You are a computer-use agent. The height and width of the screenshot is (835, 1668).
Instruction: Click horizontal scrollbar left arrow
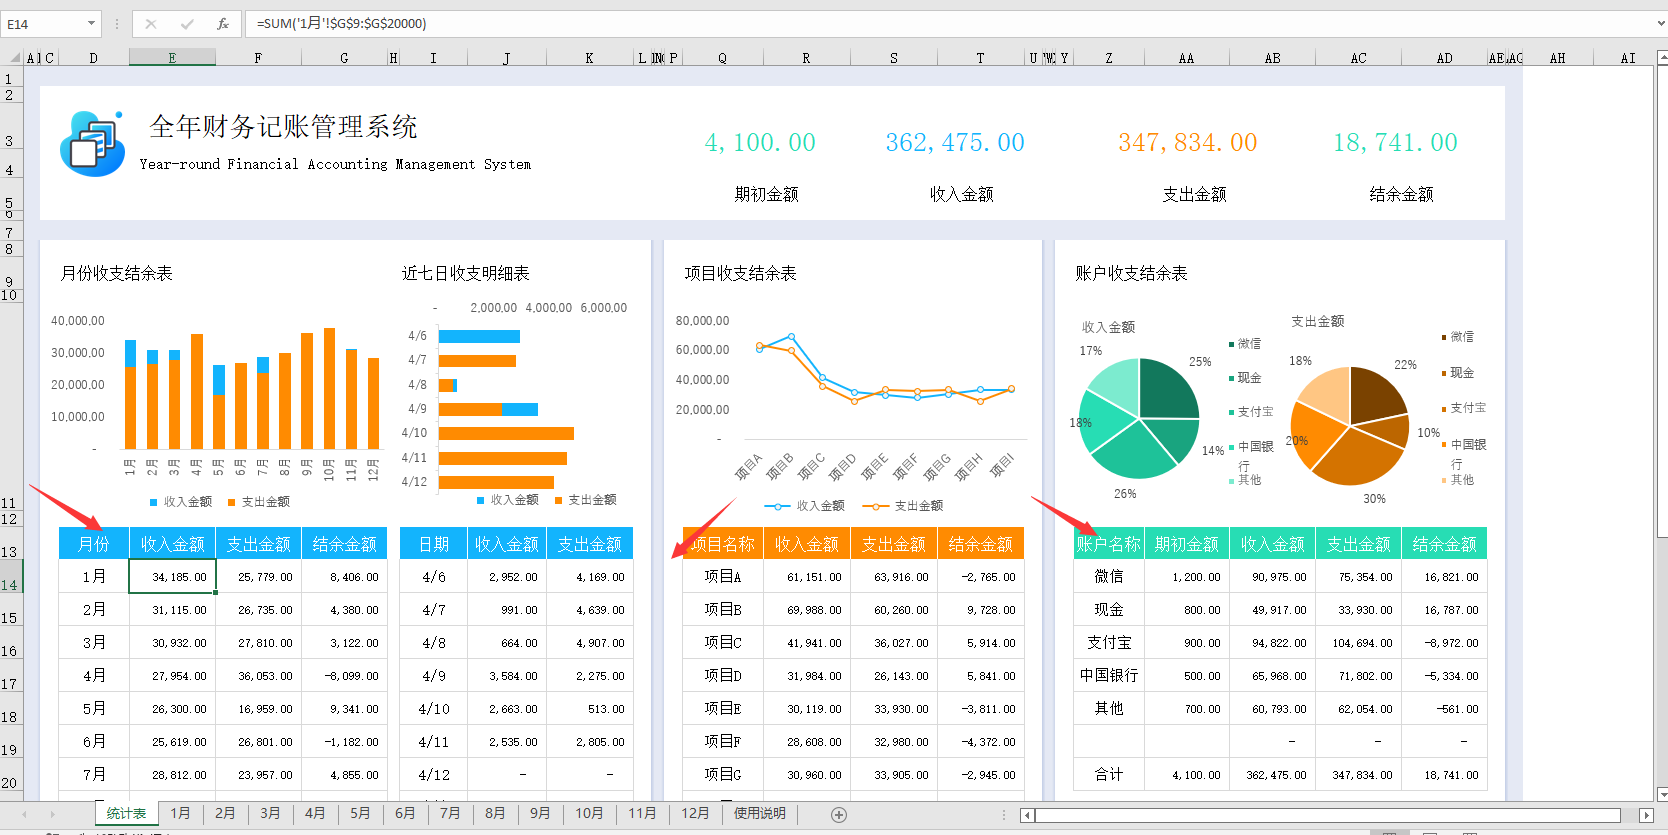point(1027,815)
